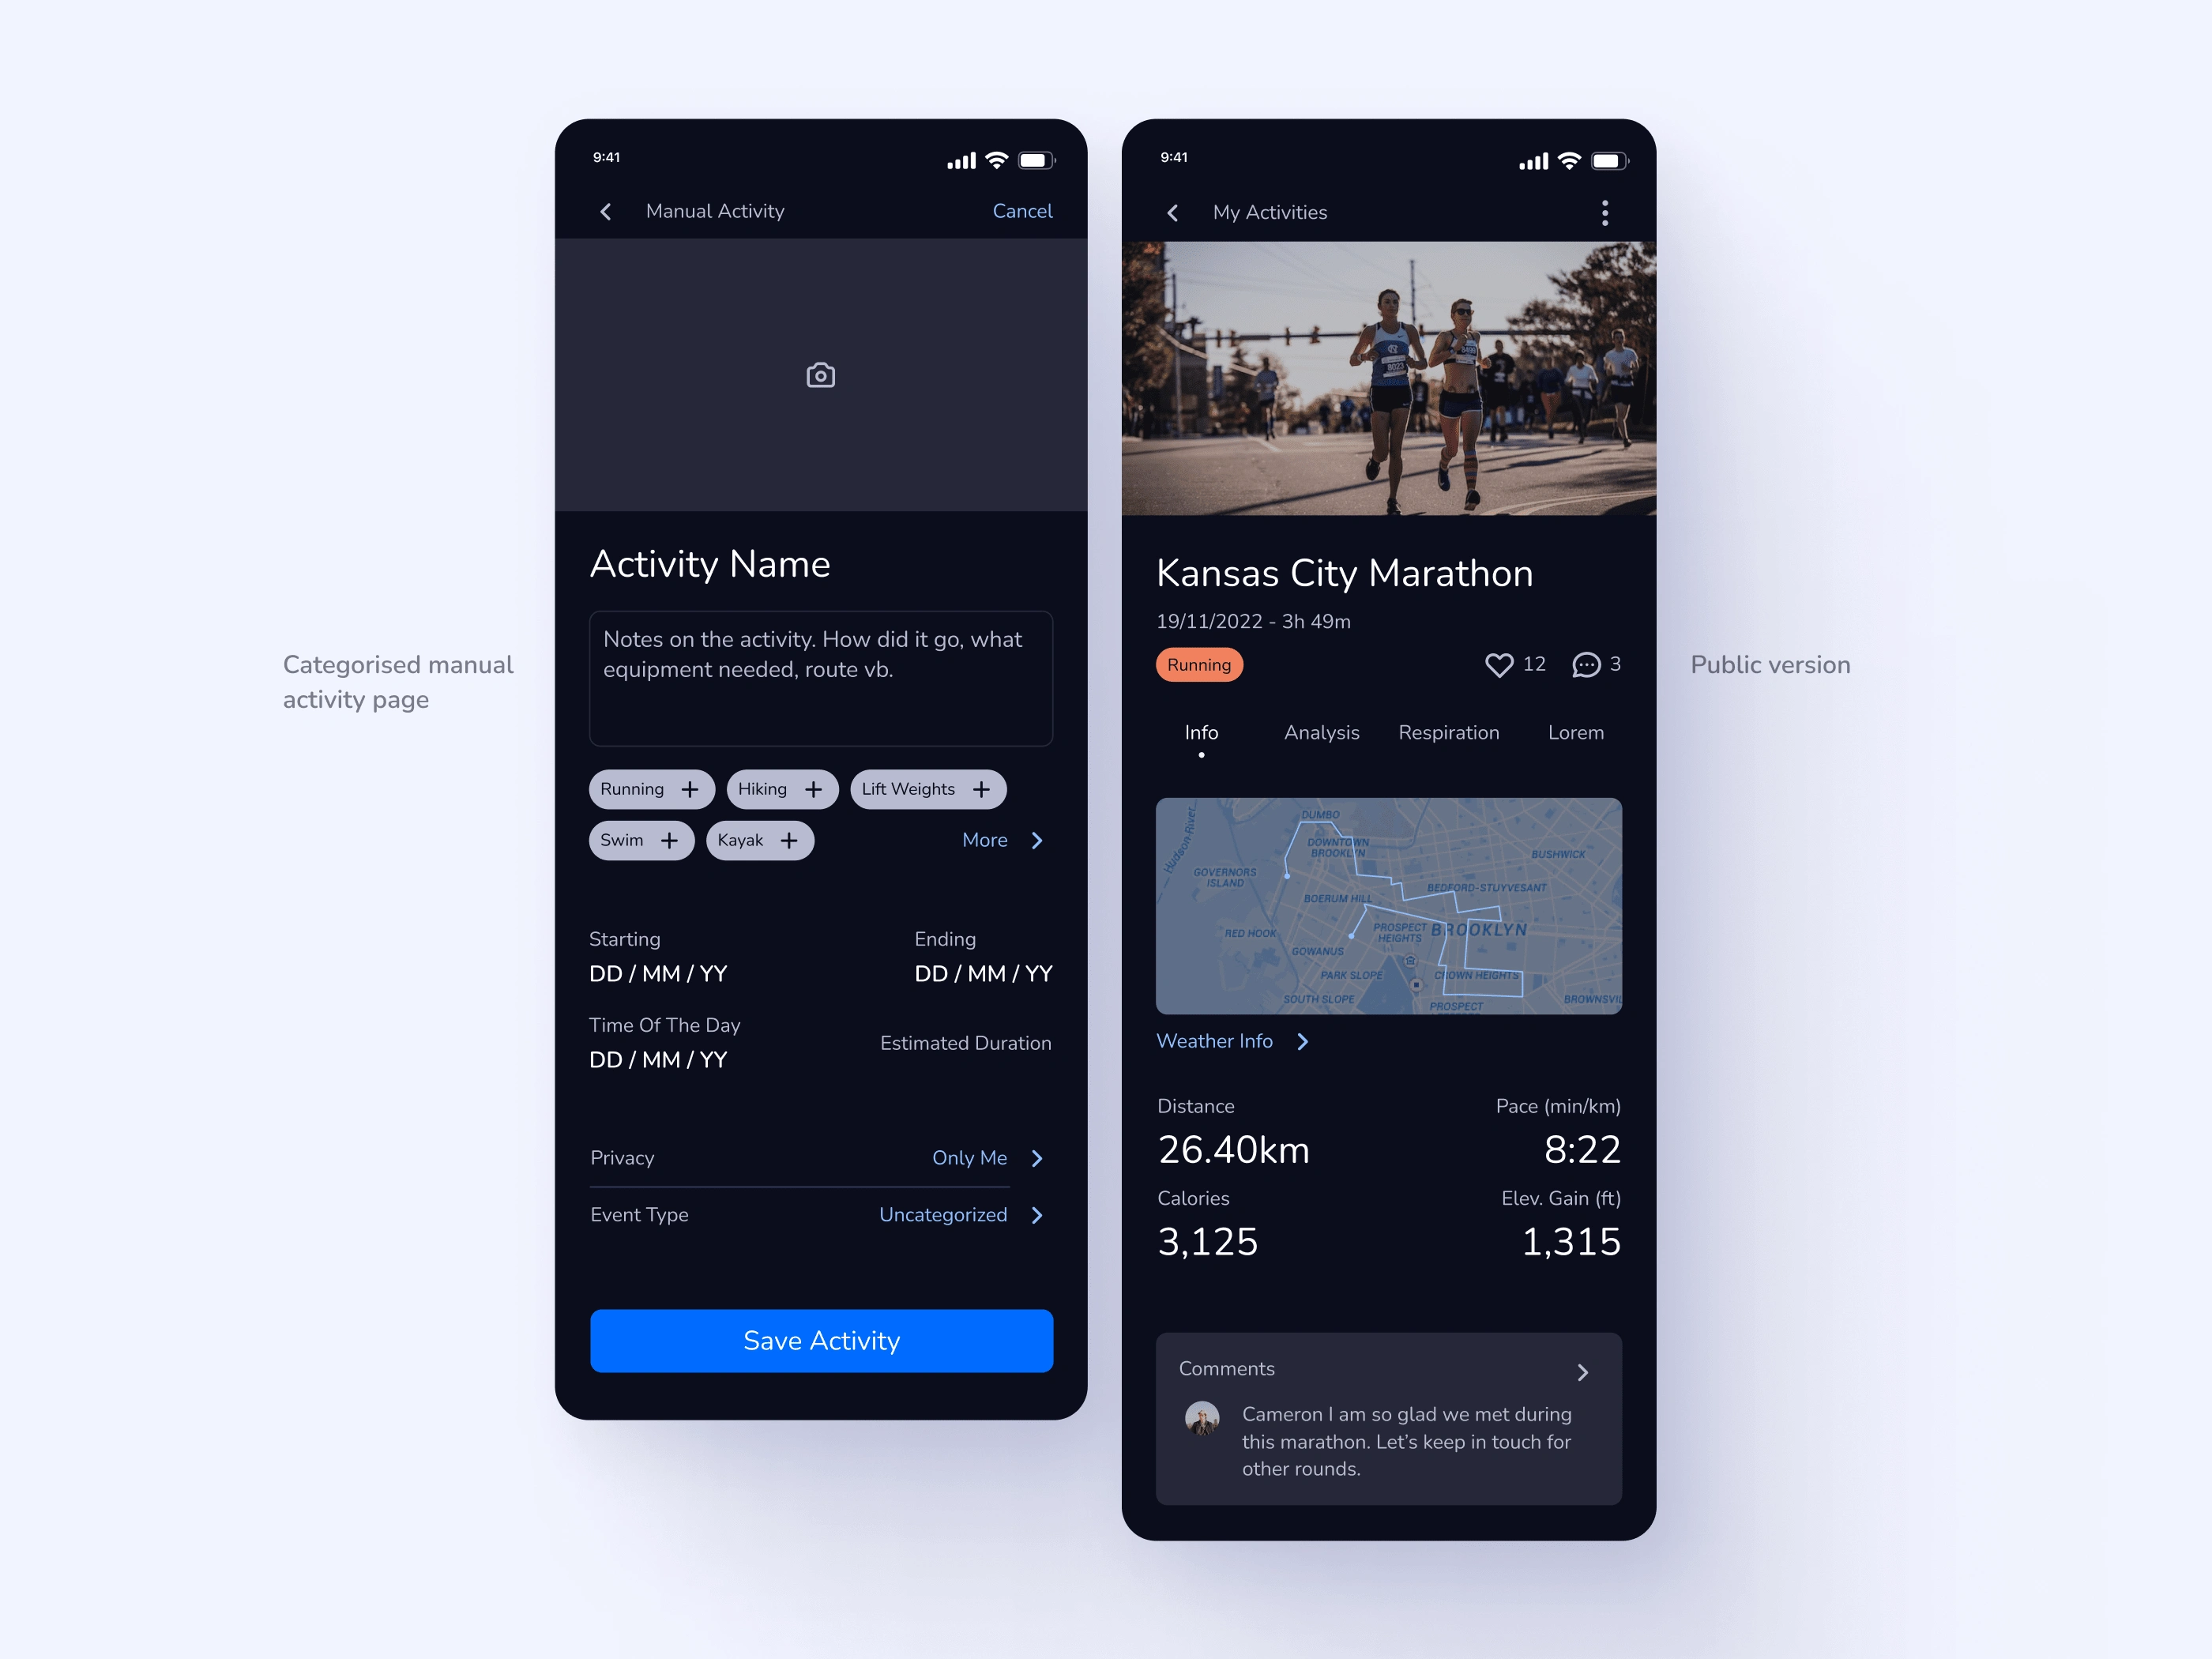
Task: Tap the three-dot overflow menu icon
Action: [x=1604, y=213]
